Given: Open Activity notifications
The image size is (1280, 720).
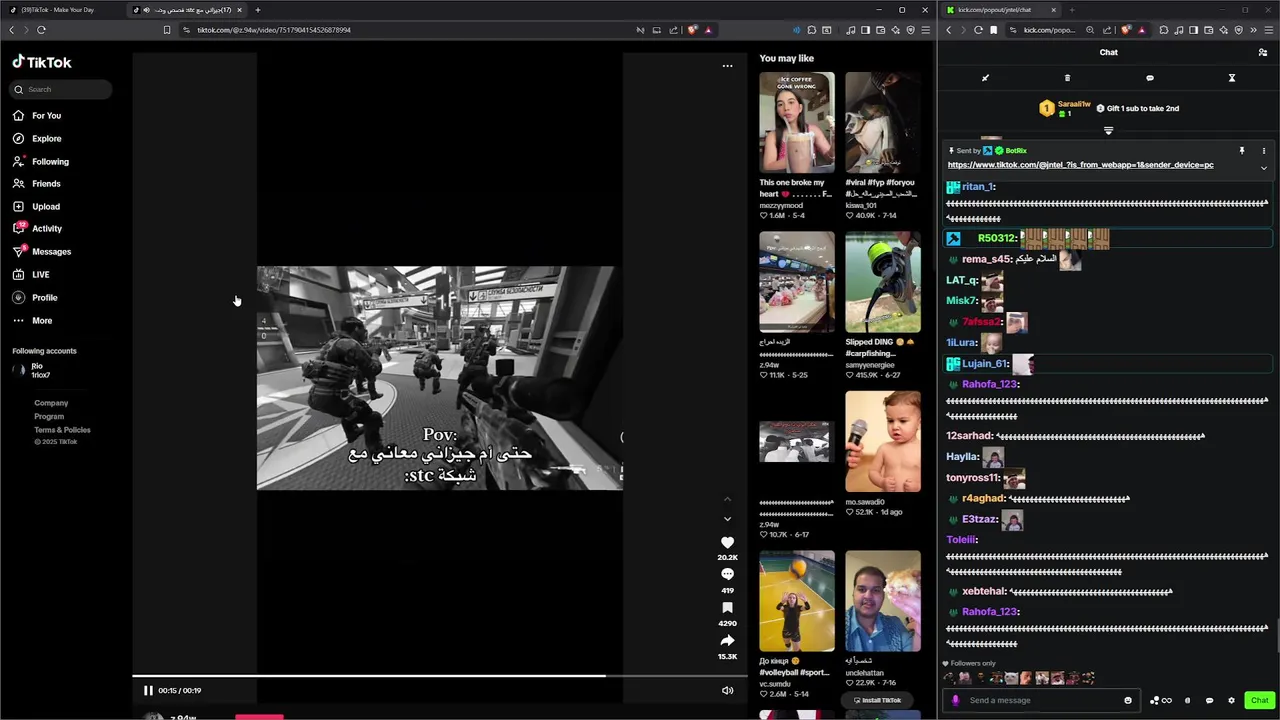Looking at the screenshot, I should tap(38, 229).
